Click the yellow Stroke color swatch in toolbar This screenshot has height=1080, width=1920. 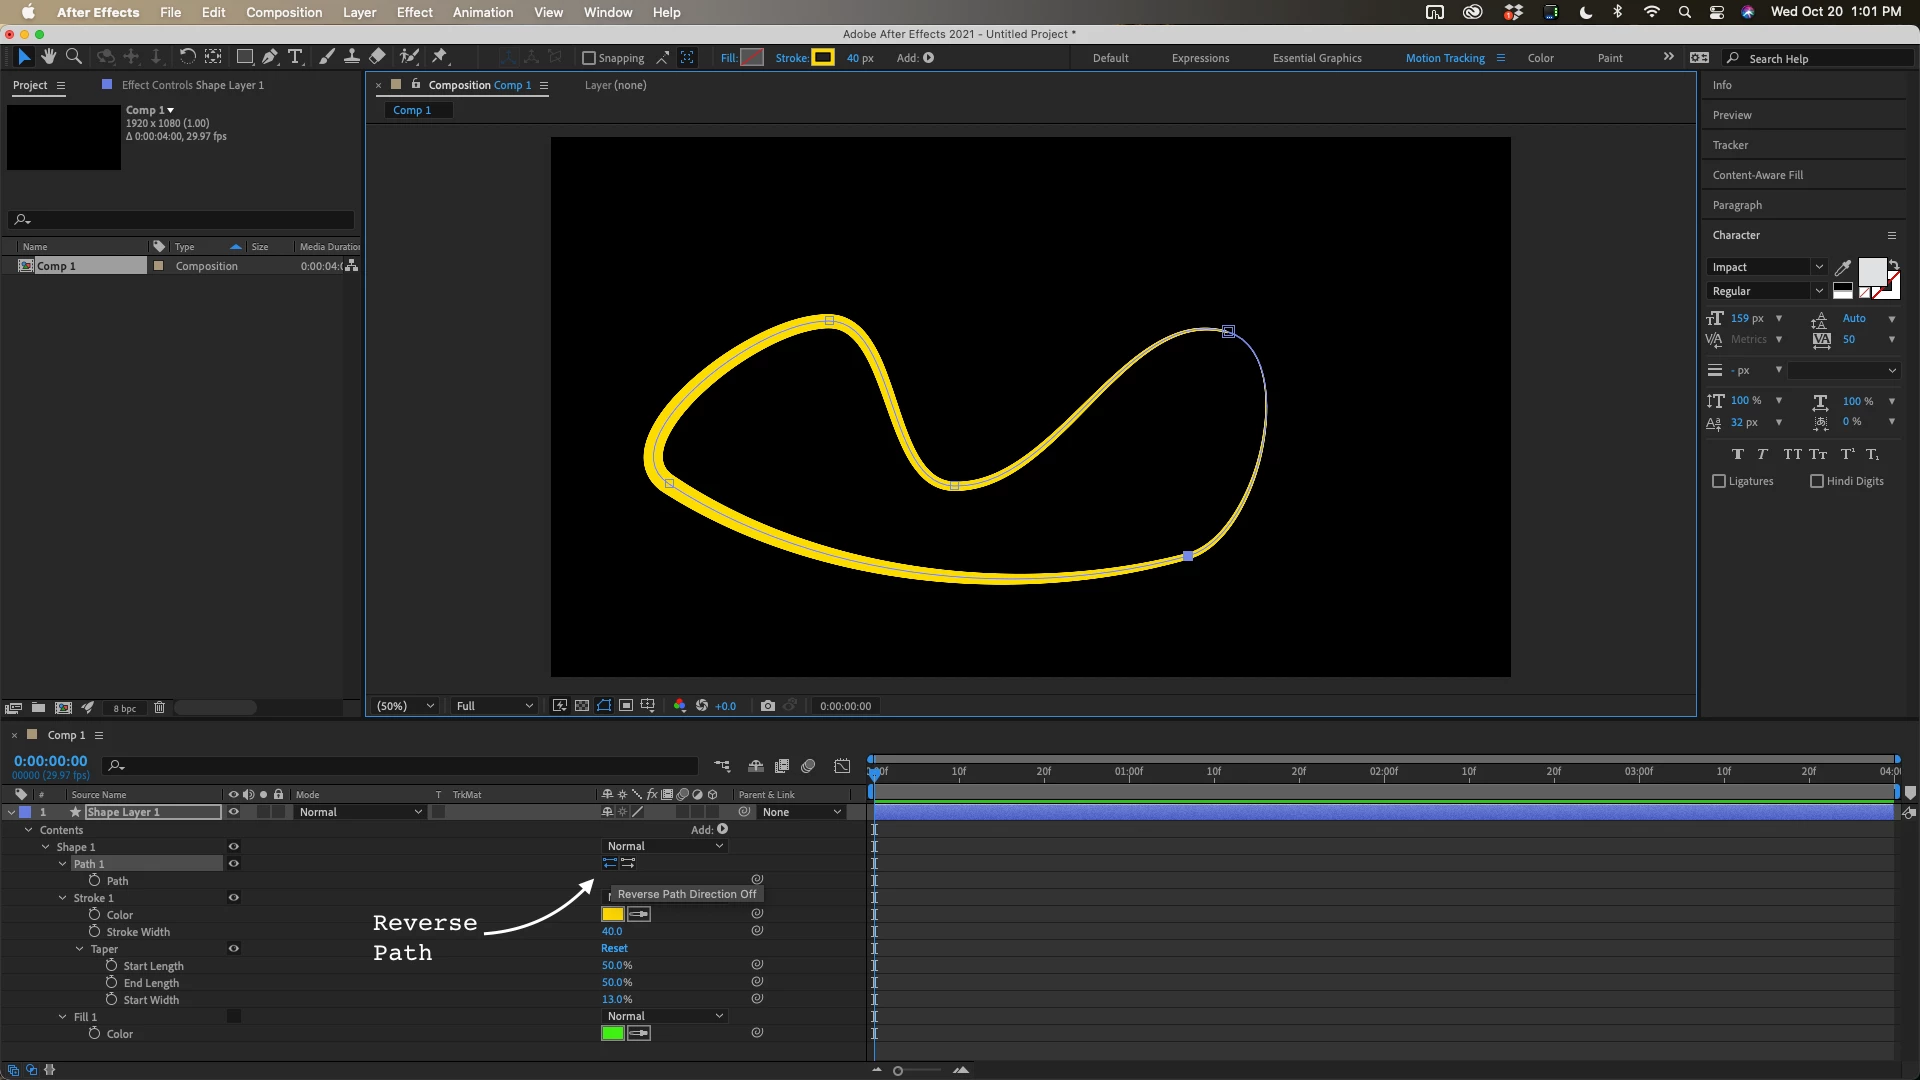click(823, 58)
